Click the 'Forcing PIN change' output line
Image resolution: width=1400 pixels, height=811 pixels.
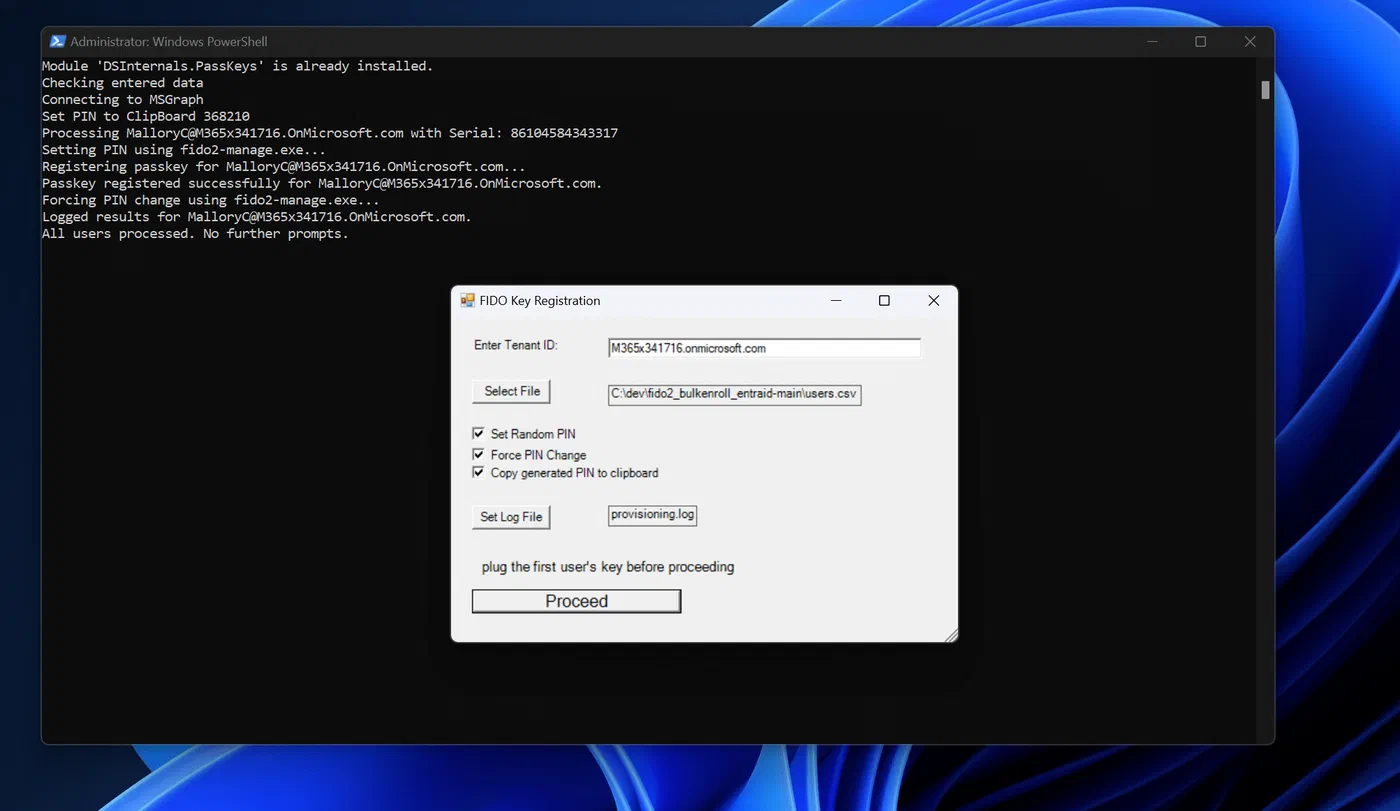[x=211, y=200]
